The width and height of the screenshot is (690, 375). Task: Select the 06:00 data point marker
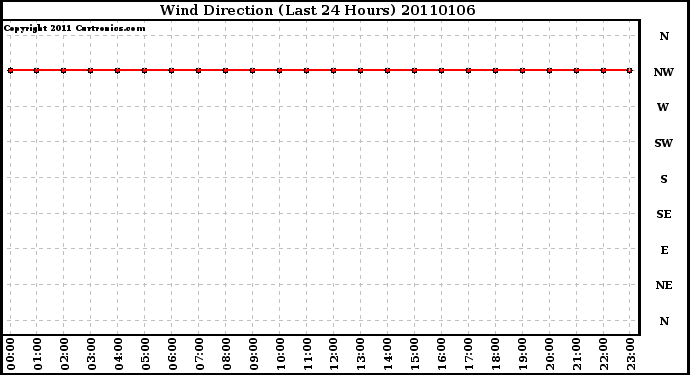click(x=172, y=70)
